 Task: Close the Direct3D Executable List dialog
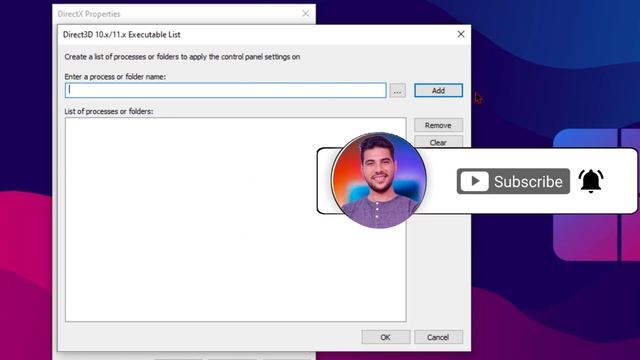(461, 34)
